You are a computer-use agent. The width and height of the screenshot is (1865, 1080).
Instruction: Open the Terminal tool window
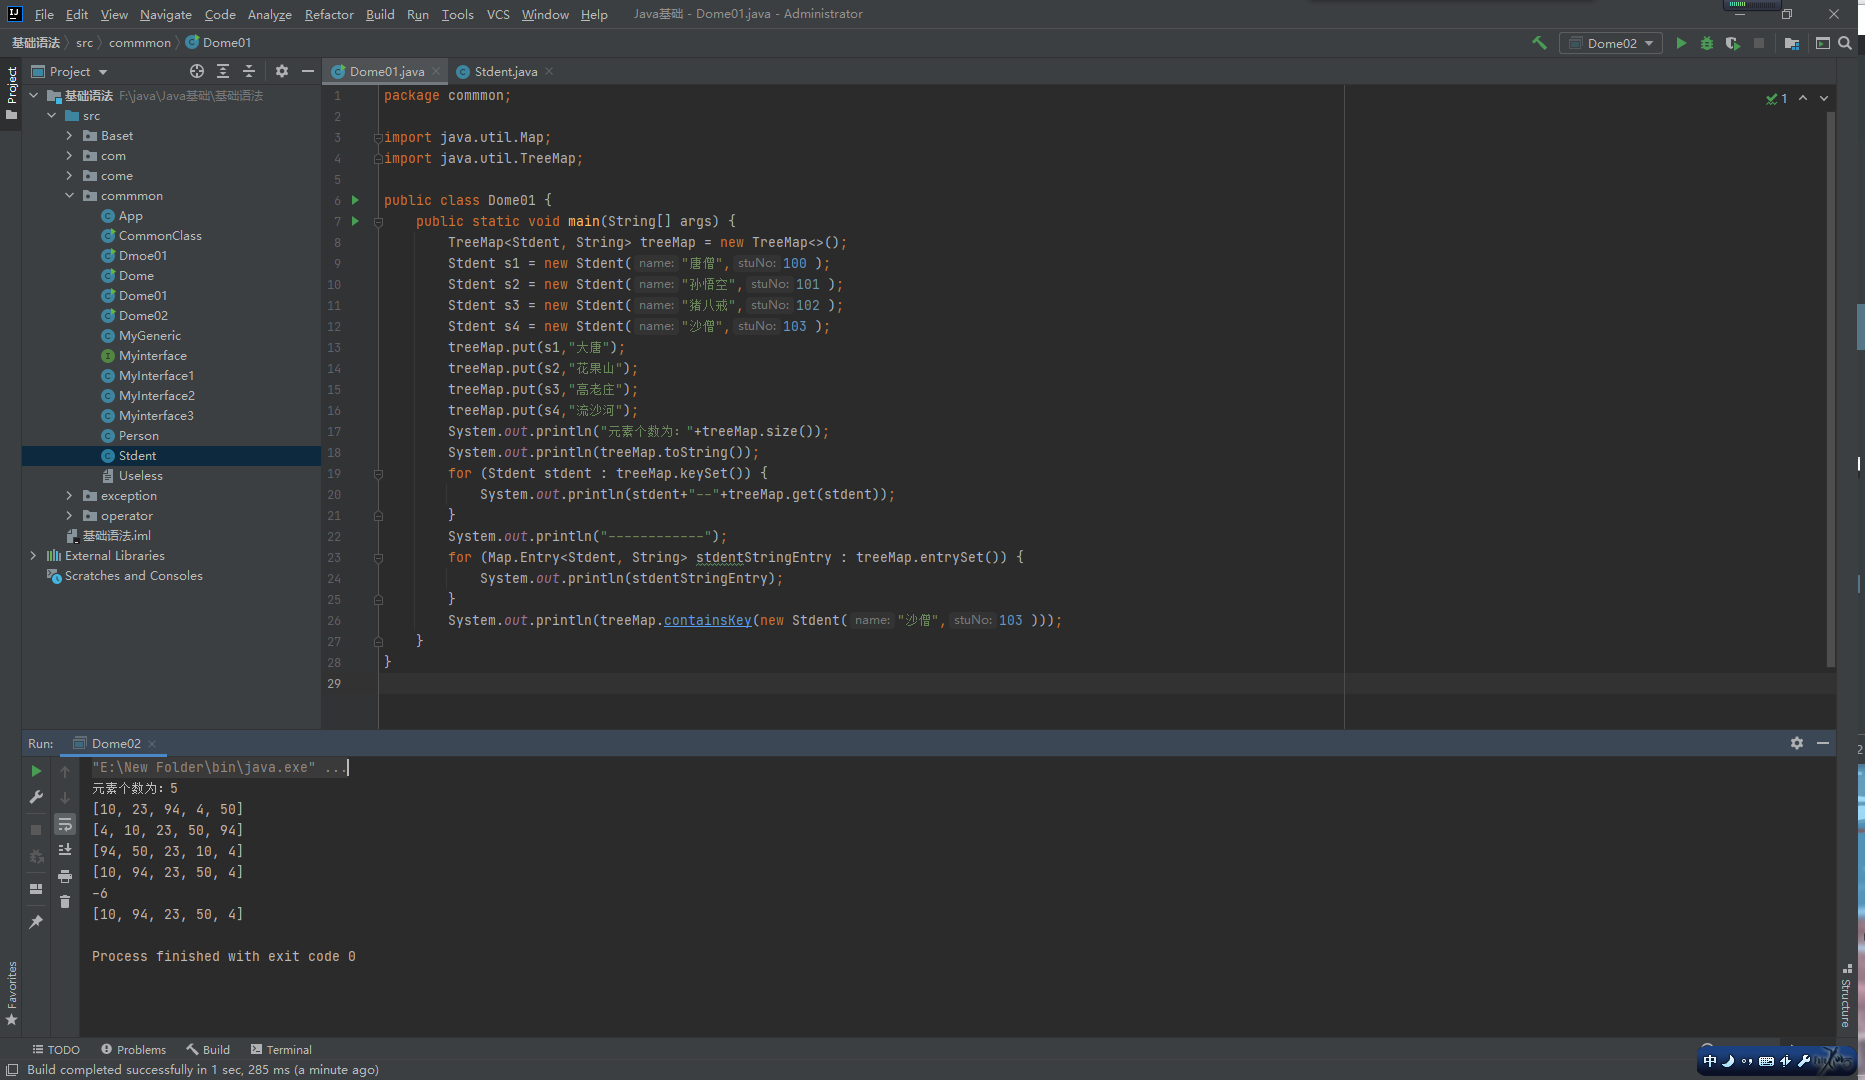tap(281, 1049)
